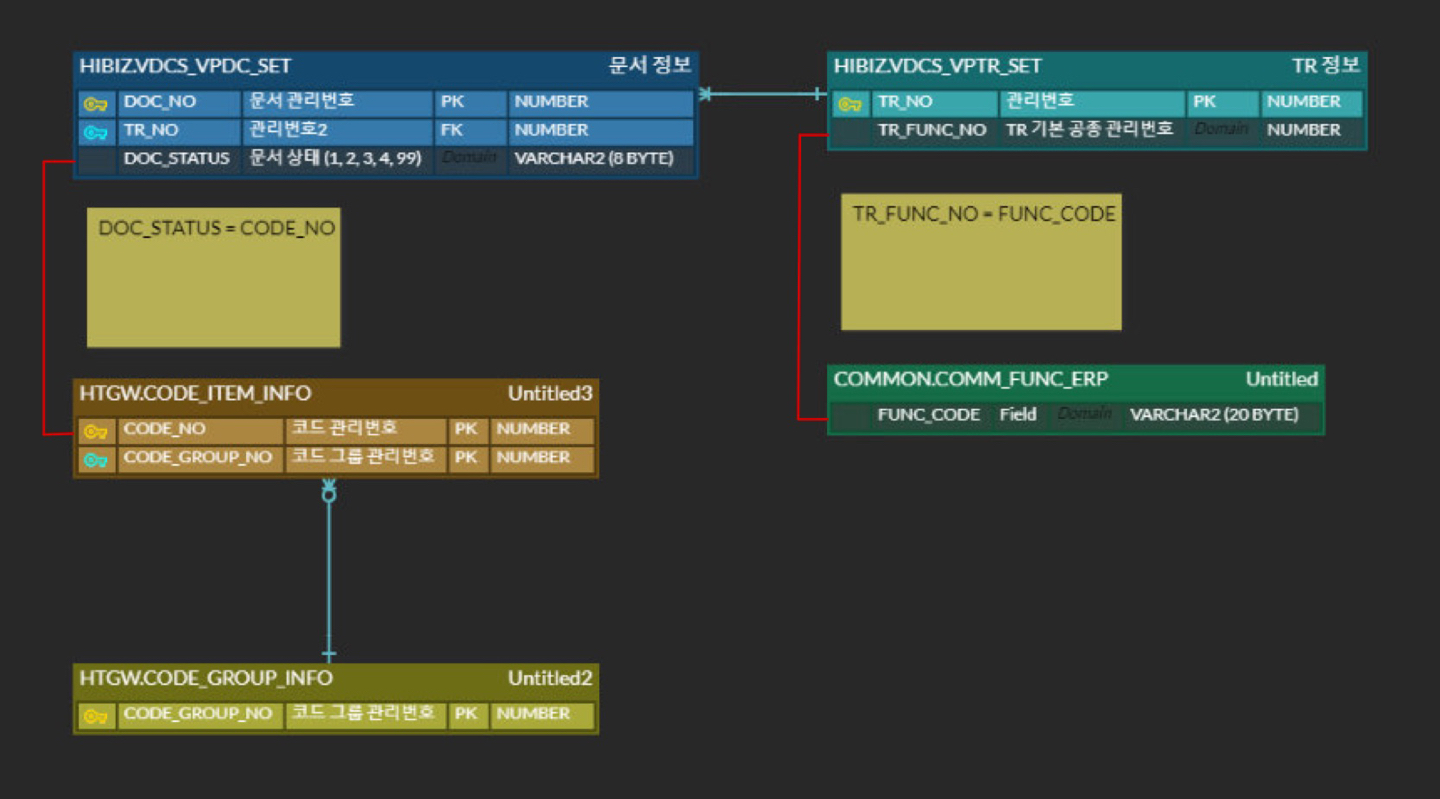Select the DOC_STATUS column name
Image resolution: width=1440 pixels, height=799 pixels.
(x=177, y=158)
